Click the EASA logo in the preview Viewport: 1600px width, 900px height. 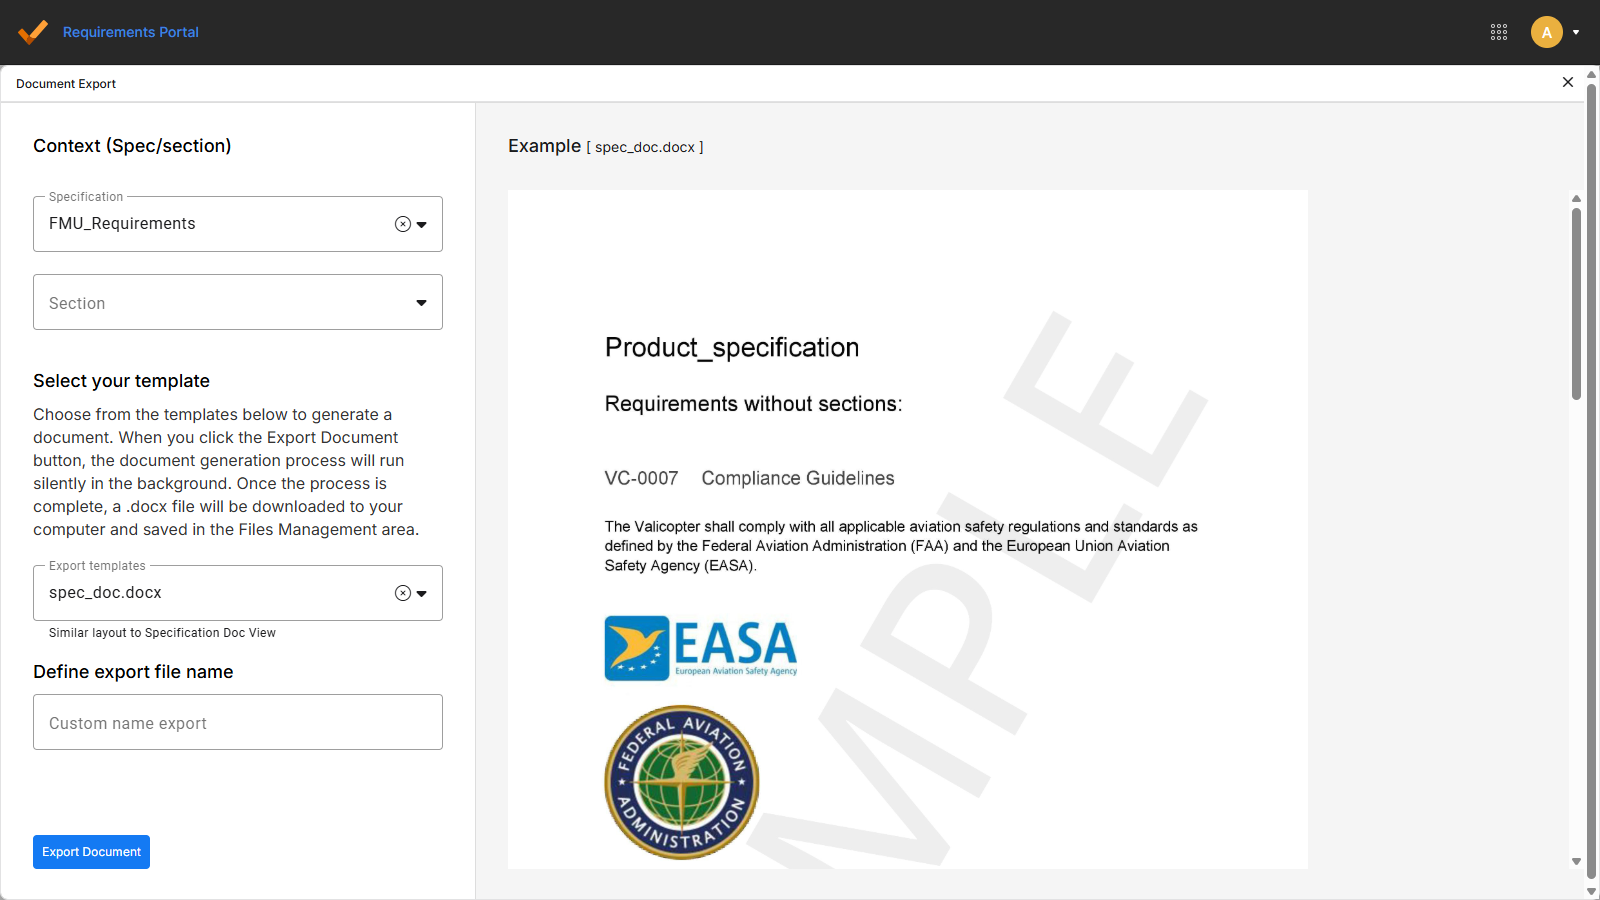pyautogui.click(x=699, y=648)
